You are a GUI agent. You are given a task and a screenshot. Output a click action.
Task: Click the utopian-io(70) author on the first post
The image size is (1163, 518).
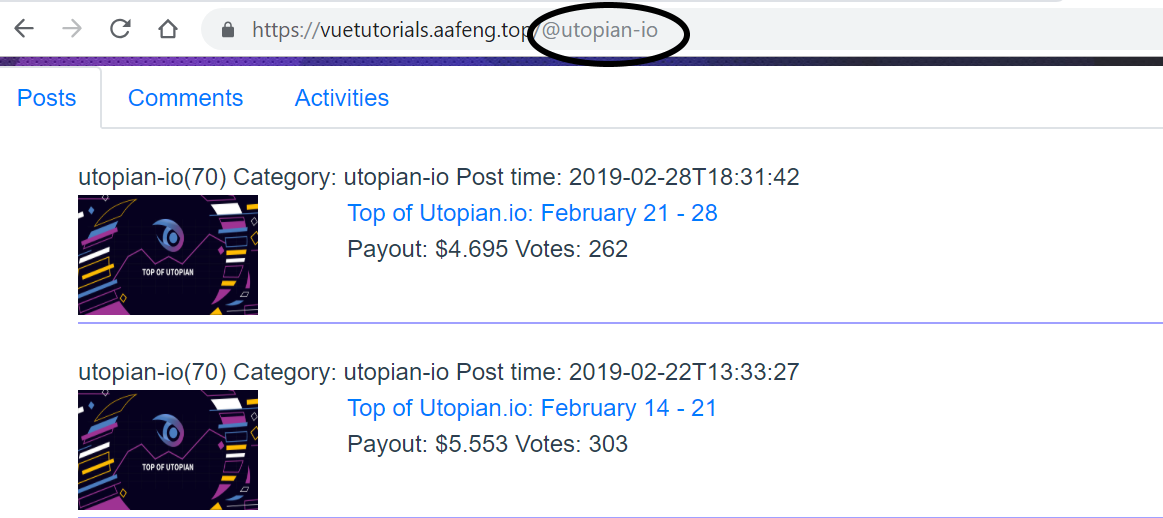tap(152, 177)
